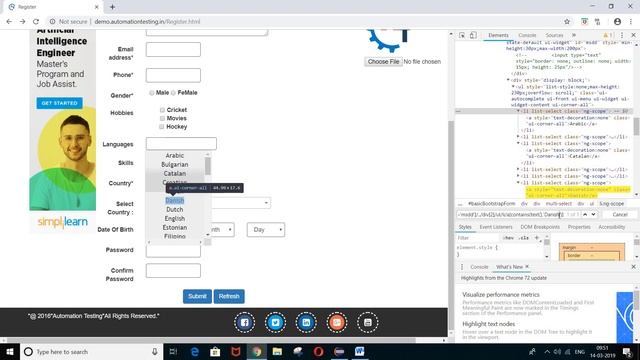Switch to the Console tab in the drawer
Viewport: 640px width, 360px height.
pyautogui.click(x=479, y=267)
